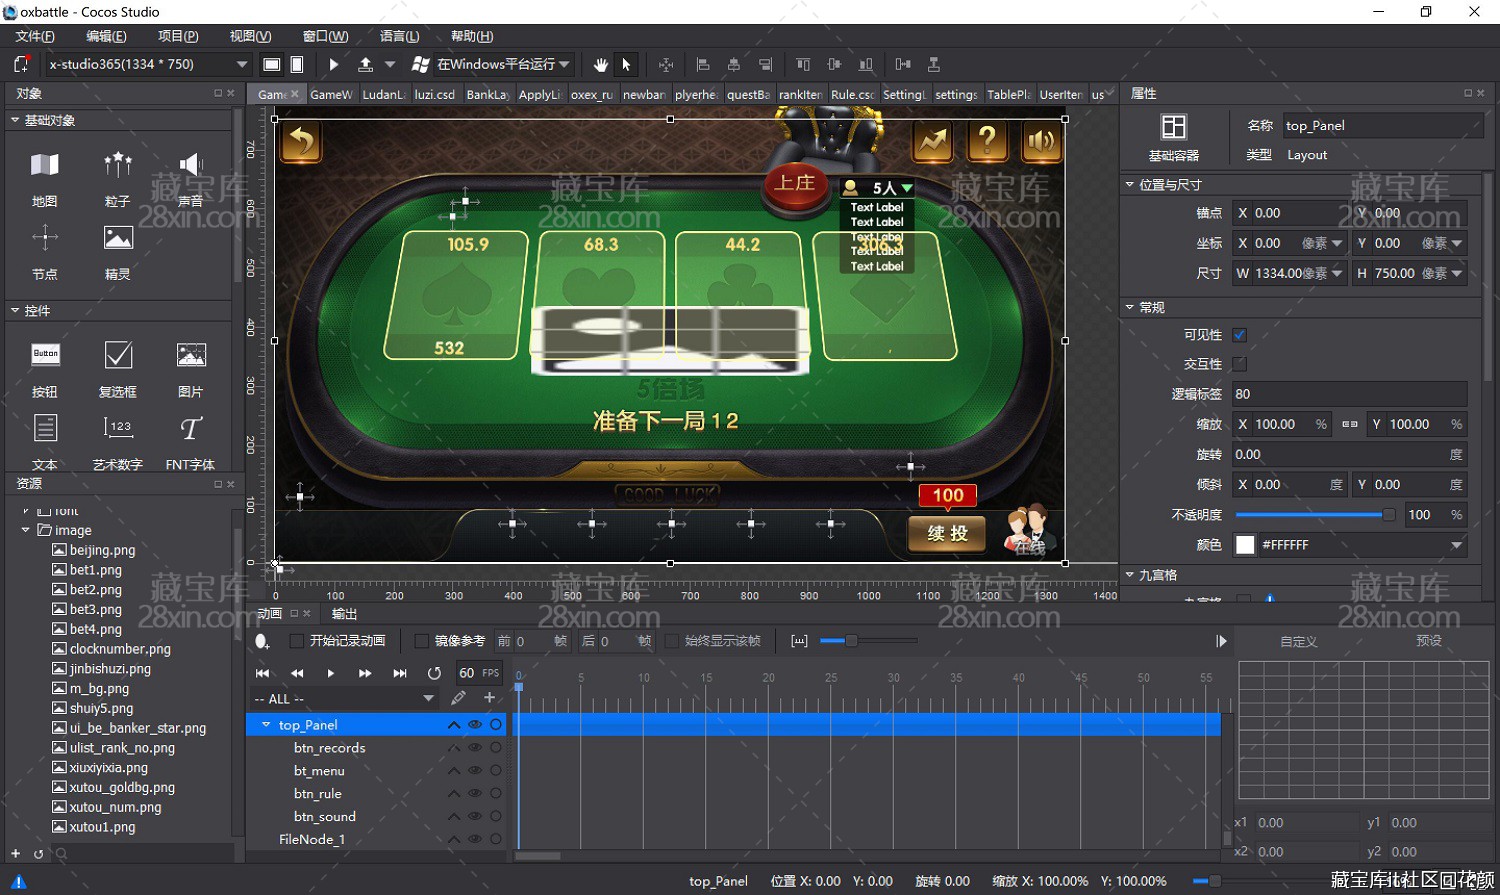Click the name field top_Panel
Image resolution: width=1500 pixels, height=895 pixels.
point(1382,126)
